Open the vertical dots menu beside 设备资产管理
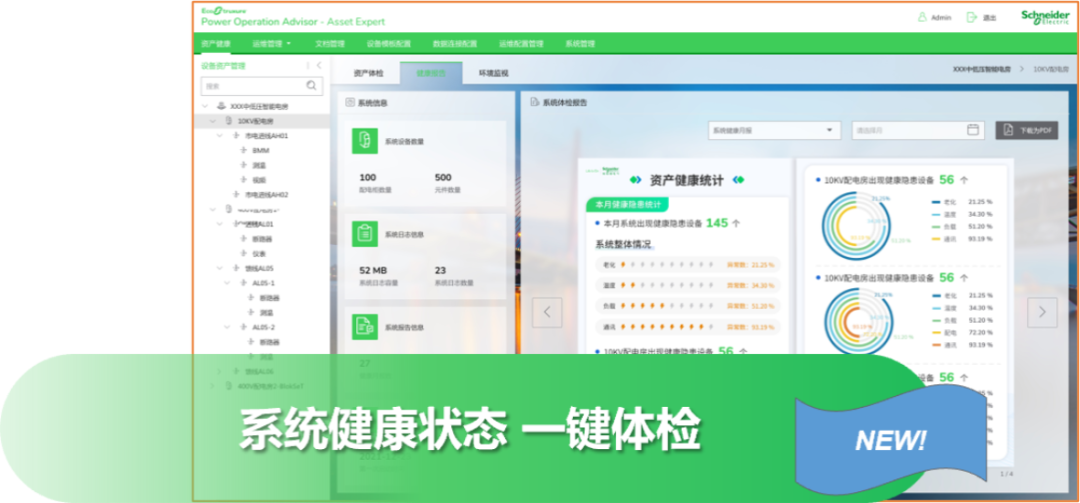1080x503 pixels. tap(307, 65)
